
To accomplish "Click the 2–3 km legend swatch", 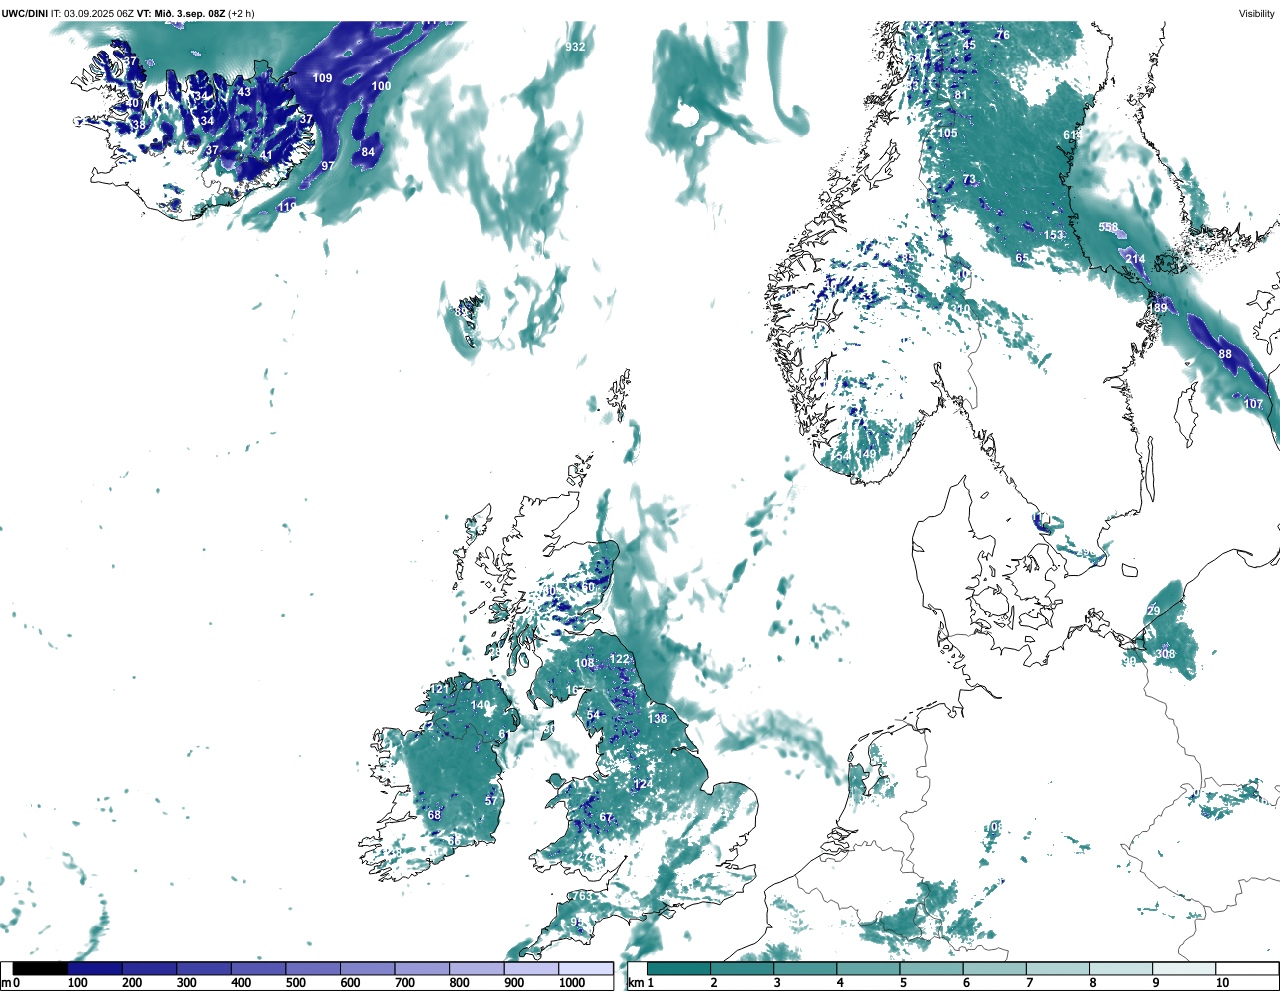I will click(742, 968).
